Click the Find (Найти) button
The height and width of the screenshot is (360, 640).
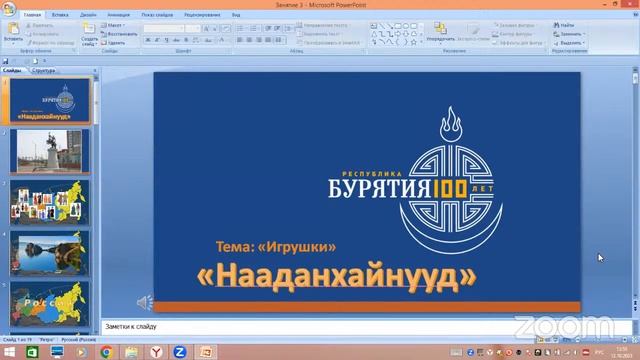pyautogui.click(x=564, y=25)
